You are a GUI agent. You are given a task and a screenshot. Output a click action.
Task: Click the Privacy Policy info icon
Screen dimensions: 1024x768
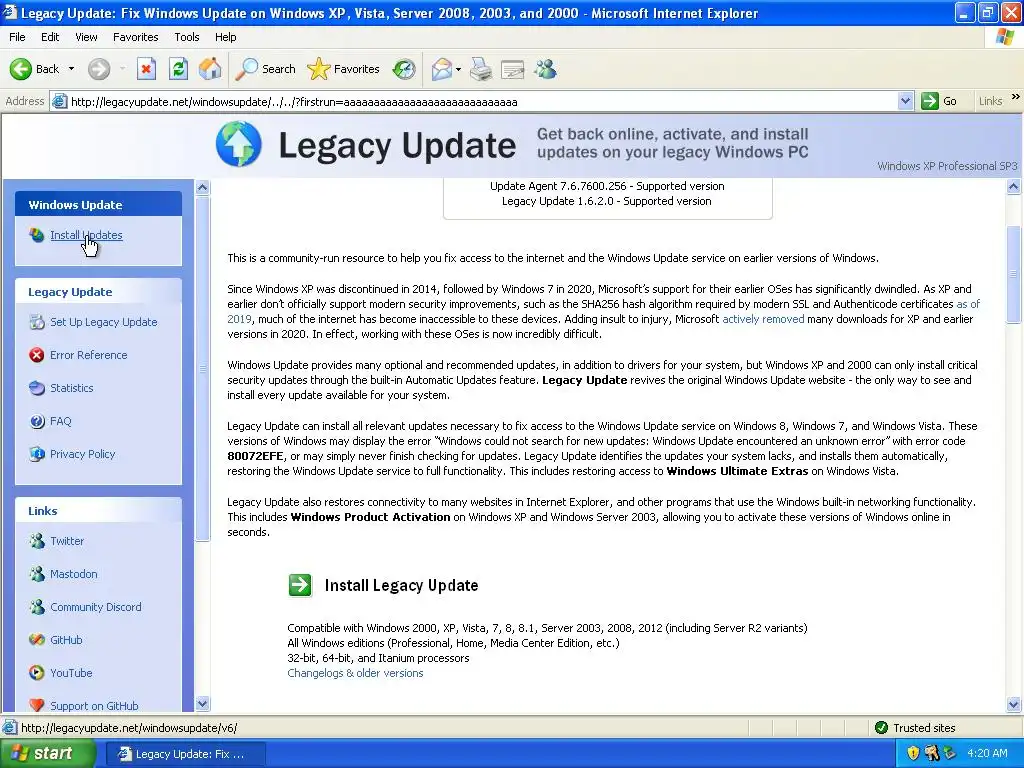coord(37,454)
